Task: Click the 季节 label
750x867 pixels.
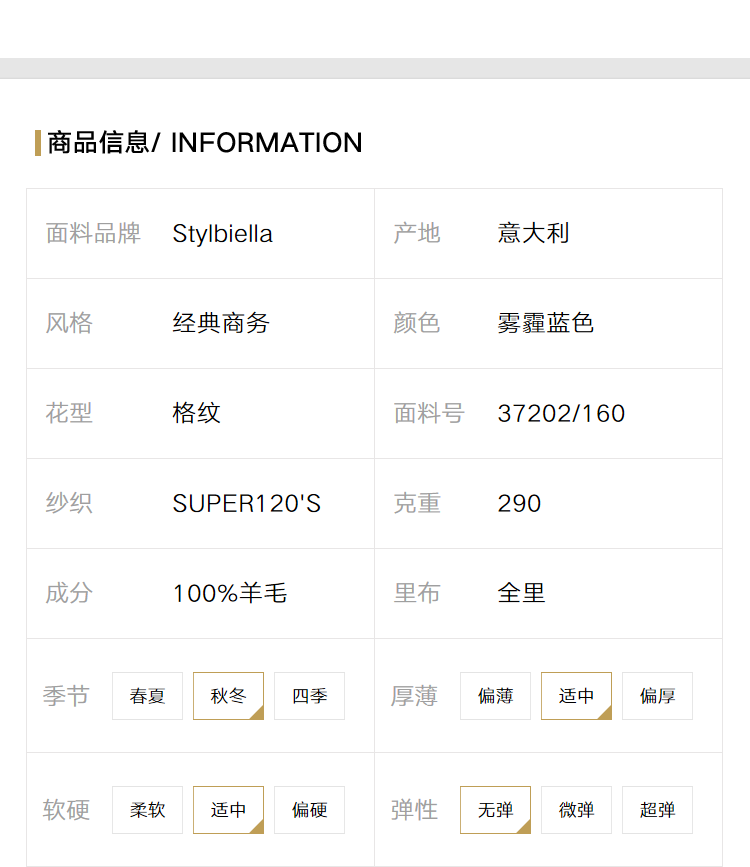Action: (66, 696)
